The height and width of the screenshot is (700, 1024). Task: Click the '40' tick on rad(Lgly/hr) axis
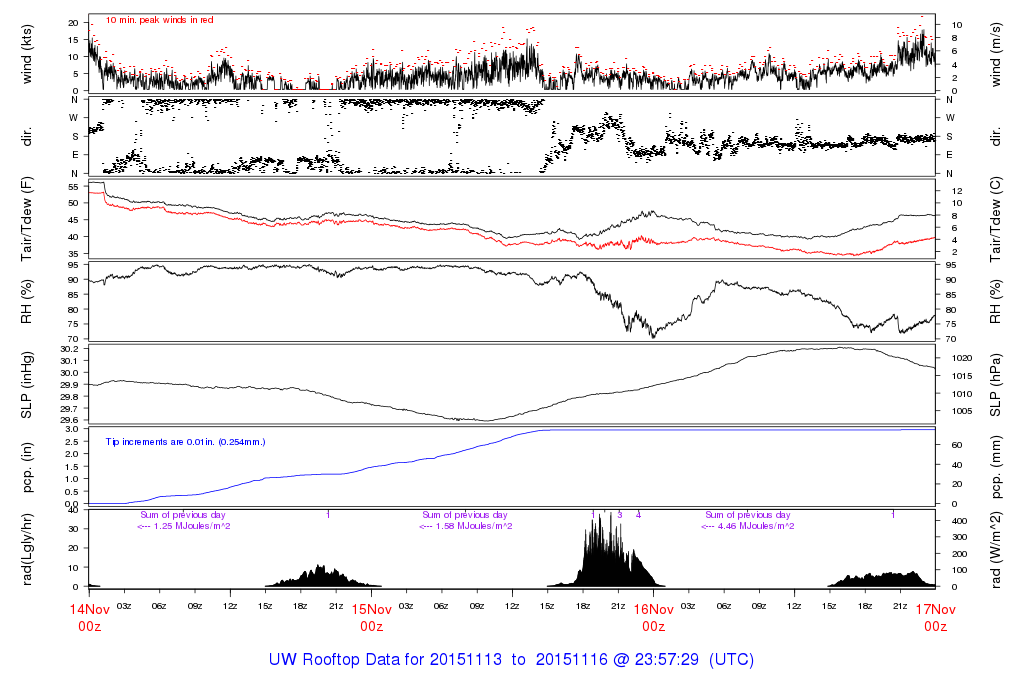(x=74, y=511)
